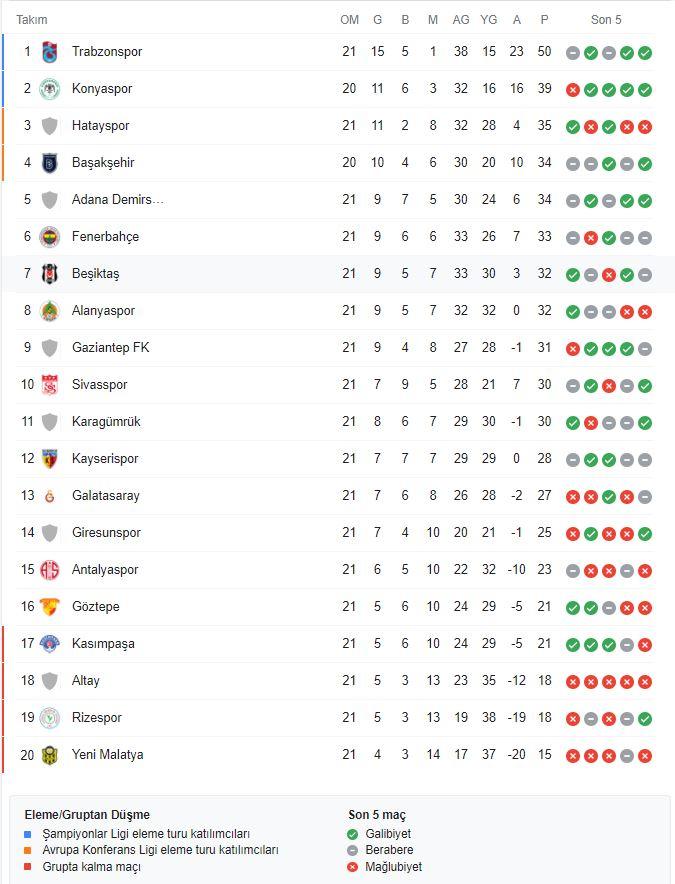Click the Trabzonspor club crest icon

[x=50, y=52]
